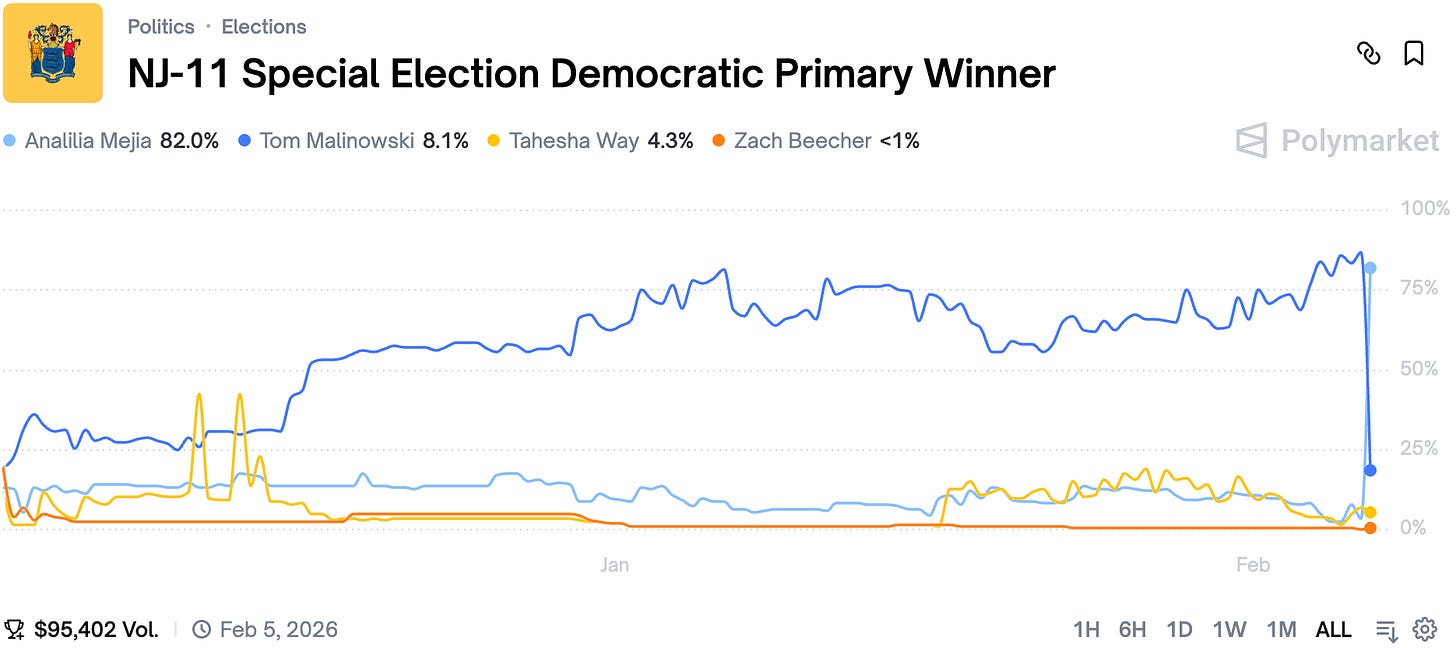Image resolution: width=1456 pixels, height=648 pixels.
Task: Select the 1H time range
Action: point(1086,630)
